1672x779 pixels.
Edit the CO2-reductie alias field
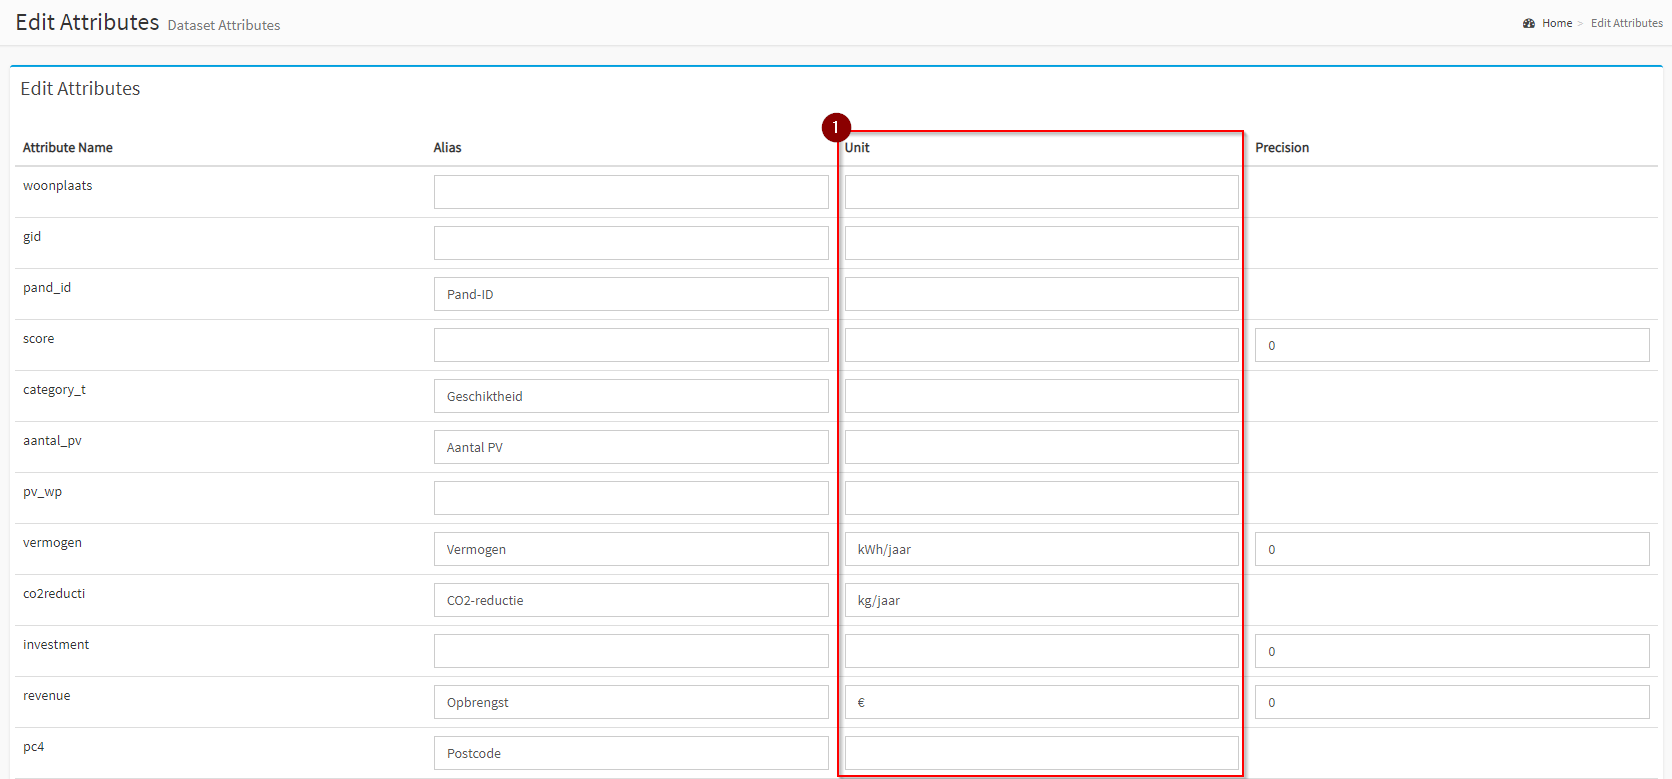point(631,600)
